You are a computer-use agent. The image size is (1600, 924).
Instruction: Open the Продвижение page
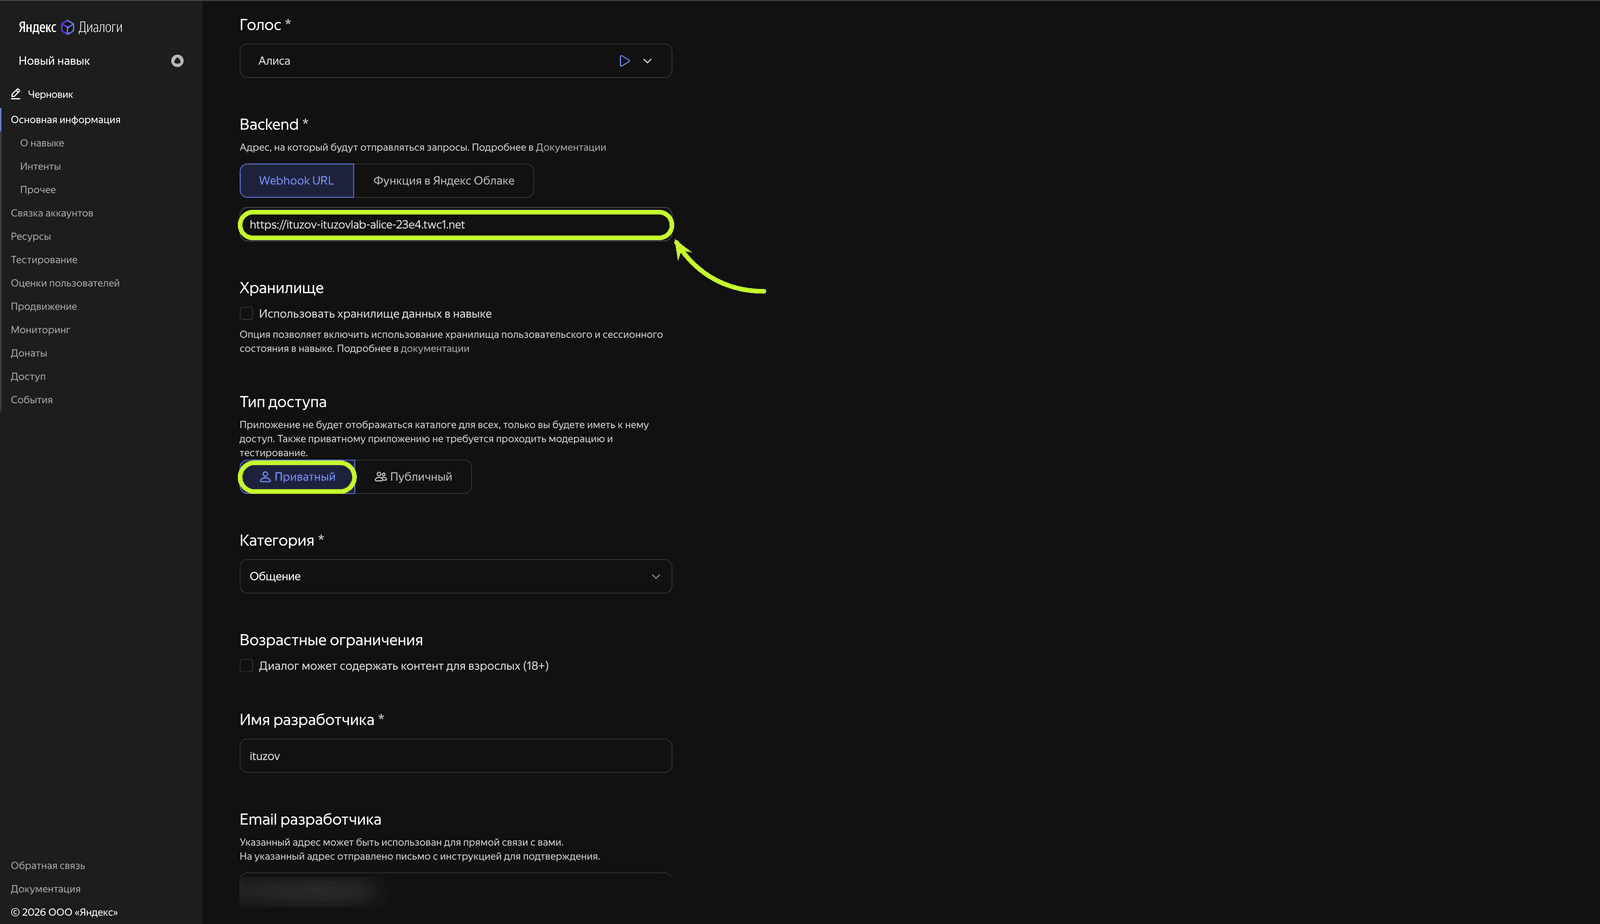pyautogui.click(x=44, y=306)
